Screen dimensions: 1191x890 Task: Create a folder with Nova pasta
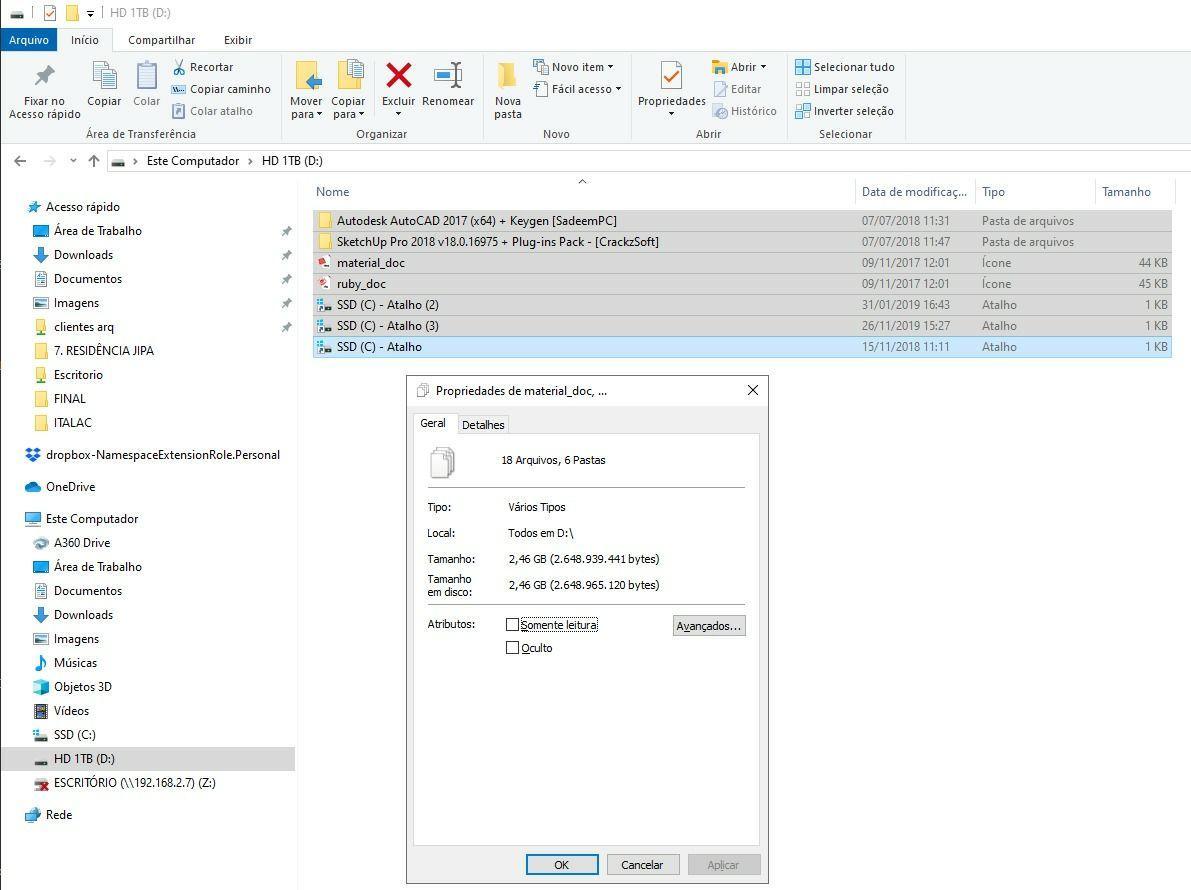coord(507,90)
